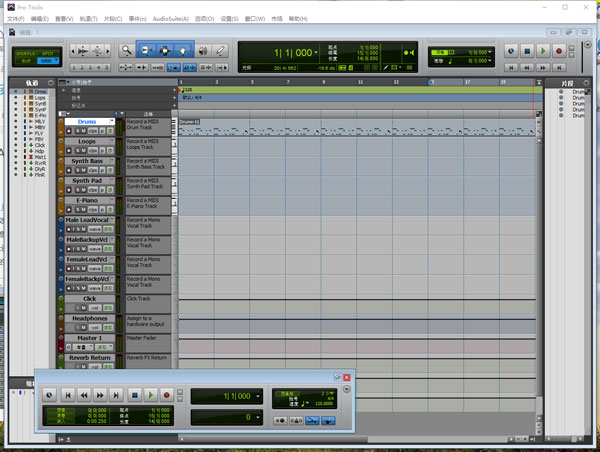Click Return to Zero in floating transport
Screen dimensions: 600x452
click(69, 396)
